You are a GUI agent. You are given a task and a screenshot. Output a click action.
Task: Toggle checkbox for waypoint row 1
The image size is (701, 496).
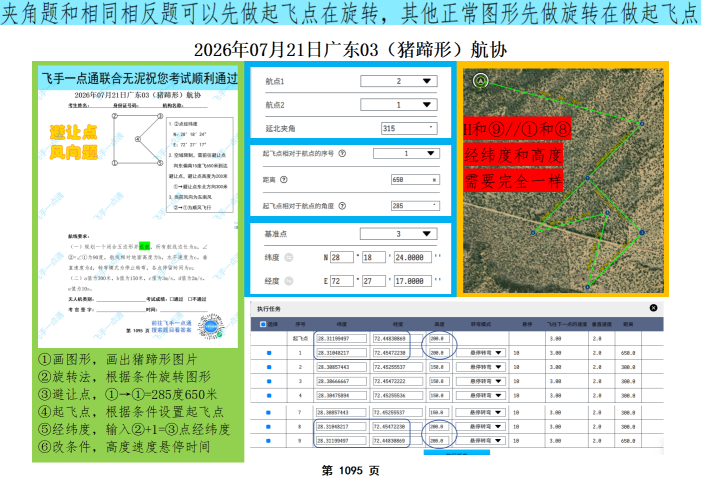[269, 353]
